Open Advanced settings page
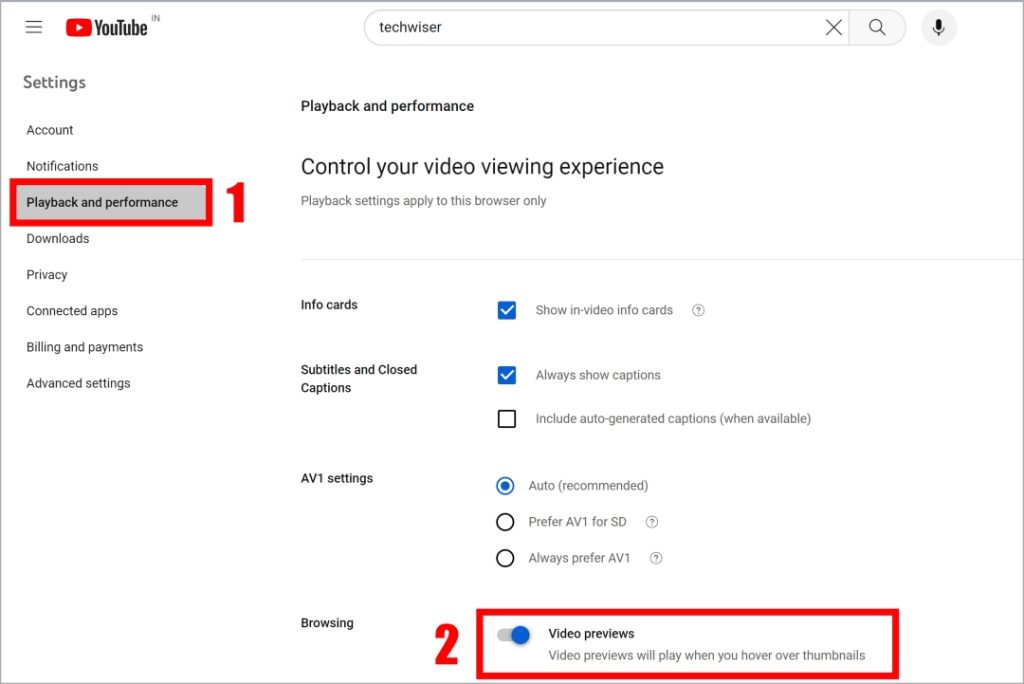This screenshot has width=1024, height=684. pyautogui.click(x=78, y=383)
